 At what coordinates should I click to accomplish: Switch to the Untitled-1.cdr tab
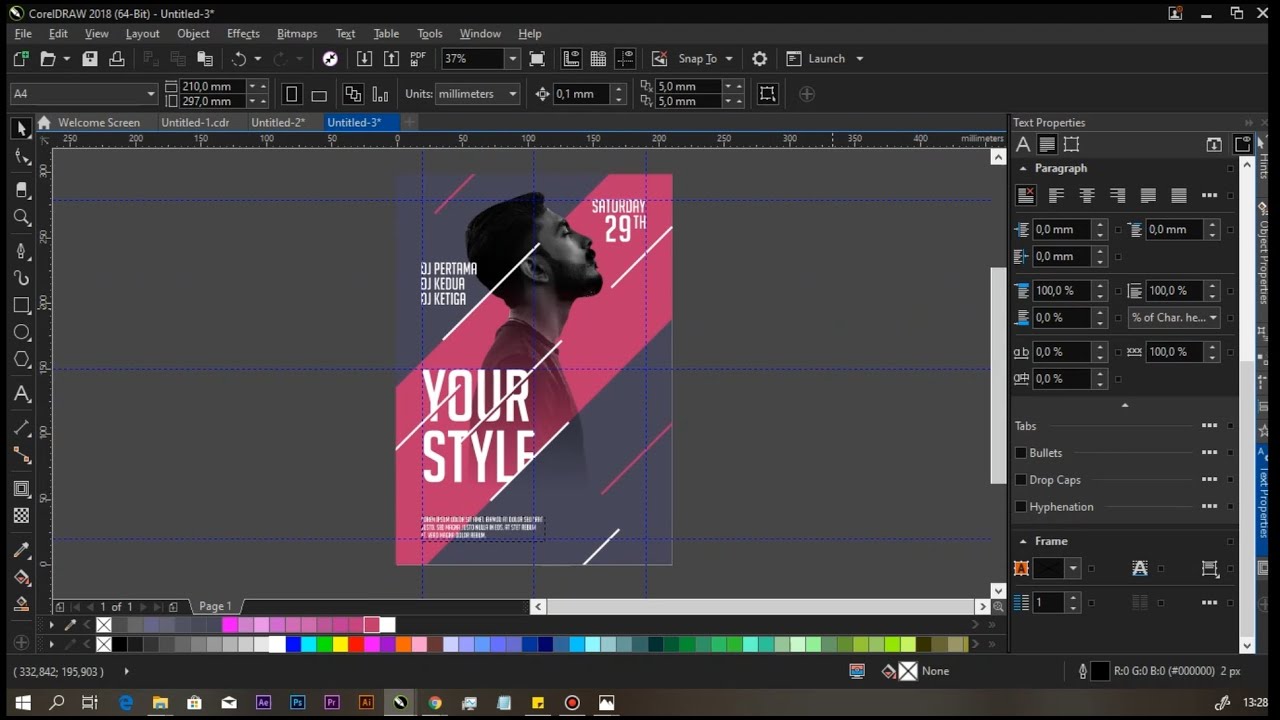(195, 122)
